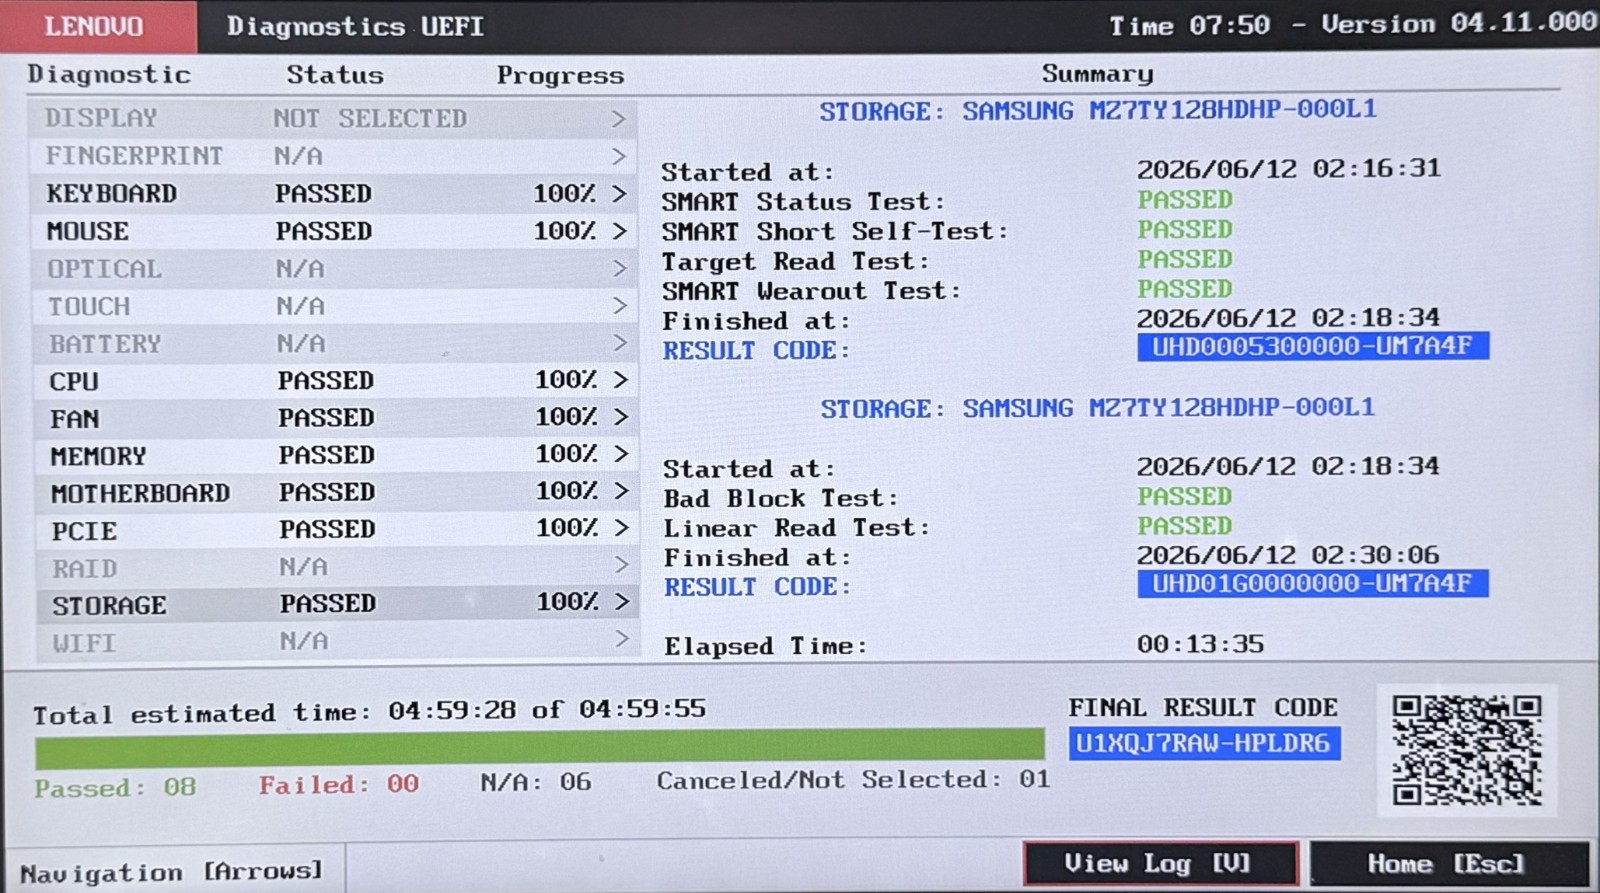This screenshot has width=1600, height=893.
Task: Select the MOUSE diagnostic name
Action: coord(88,232)
